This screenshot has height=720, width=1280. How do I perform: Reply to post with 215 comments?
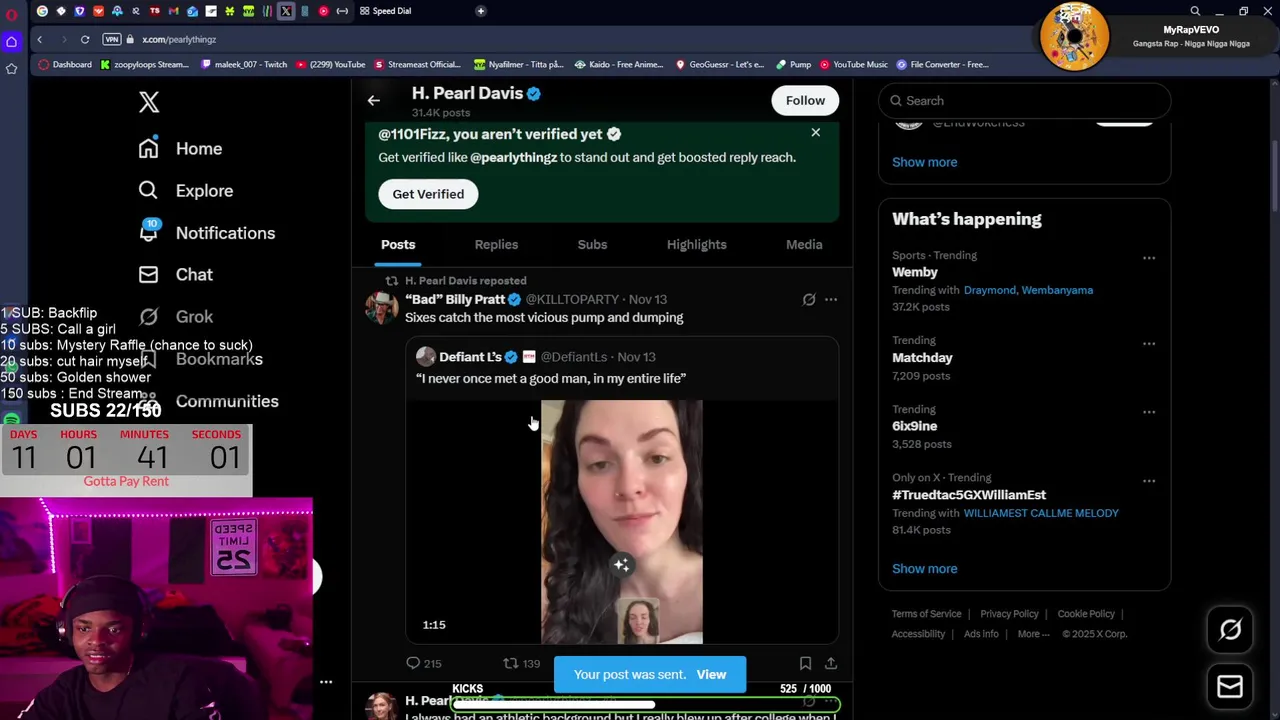[423, 663]
